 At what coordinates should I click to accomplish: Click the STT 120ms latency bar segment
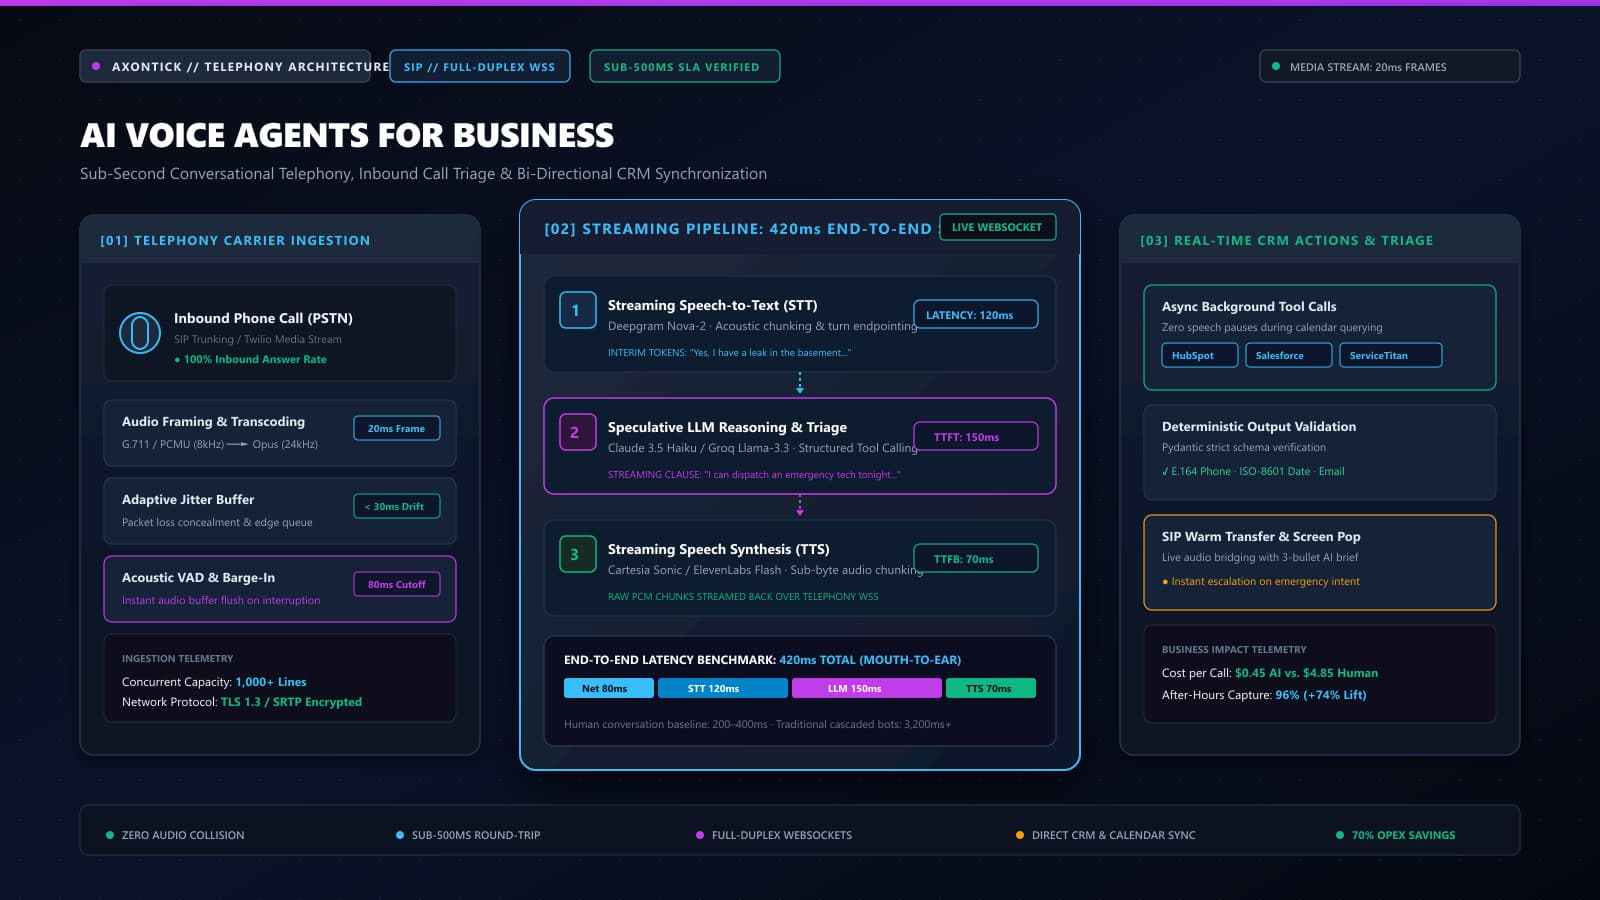coord(722,688)
